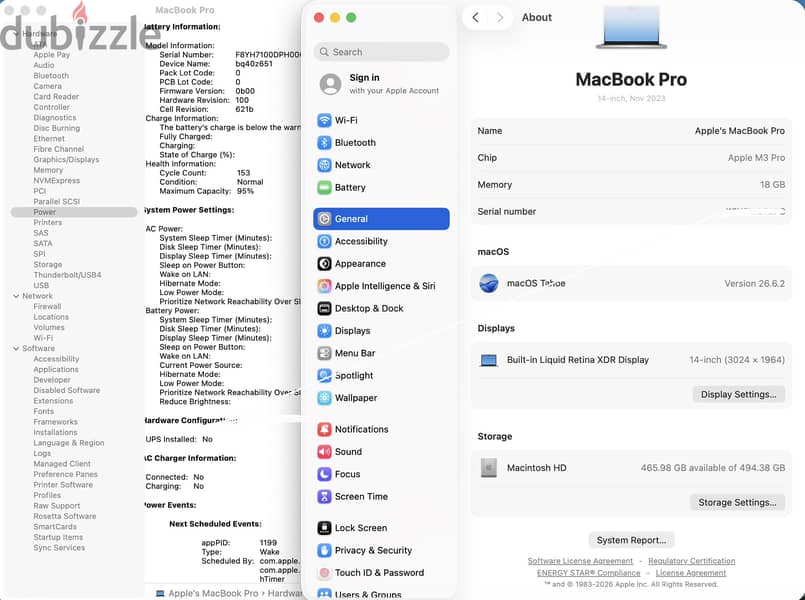
Task: Click the Name row Apple's MacBook Pro
Action: pyautogui.click(x=631, y=131)
